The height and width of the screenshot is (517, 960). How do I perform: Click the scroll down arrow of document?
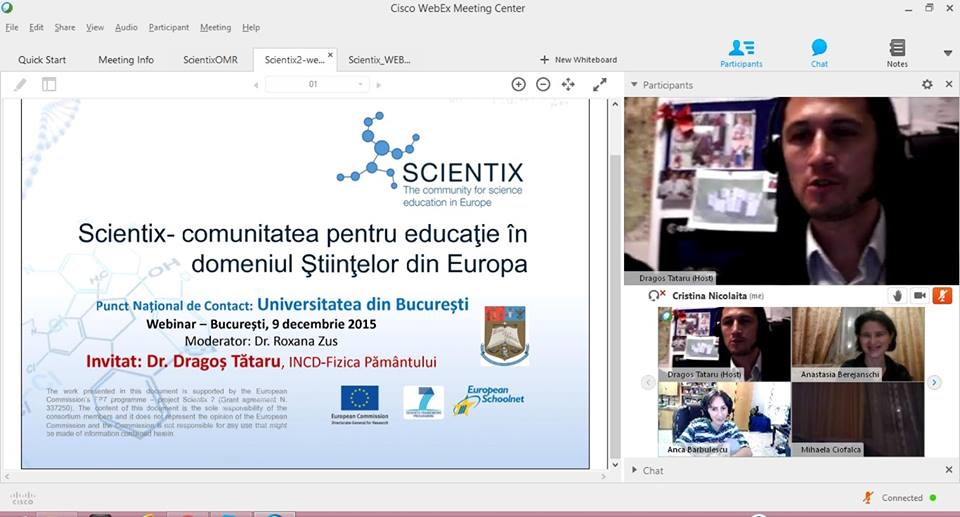[x=615, y=464]
